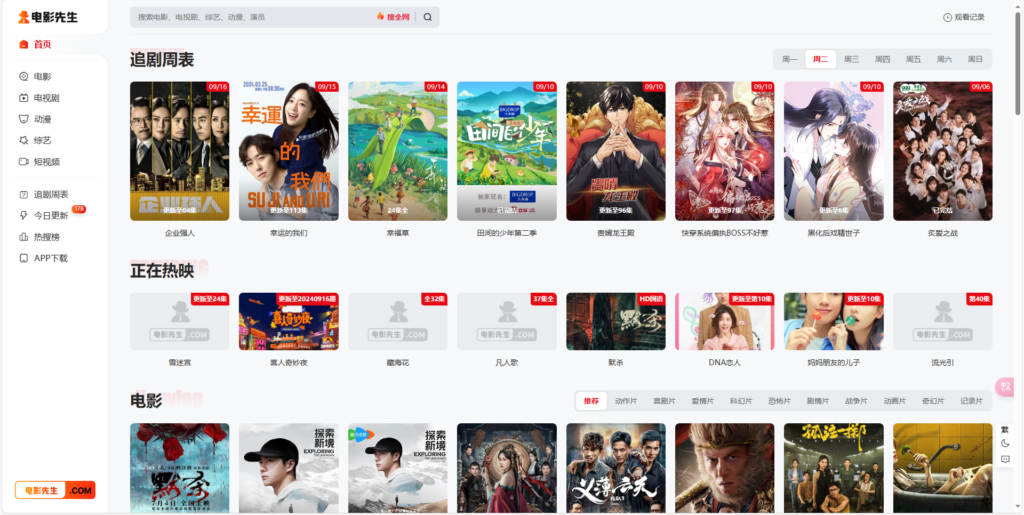The height and width of the screenshot is (515, 1024).
Task: Select the 周六 schedule tab
Action: (x=944, y=59)
